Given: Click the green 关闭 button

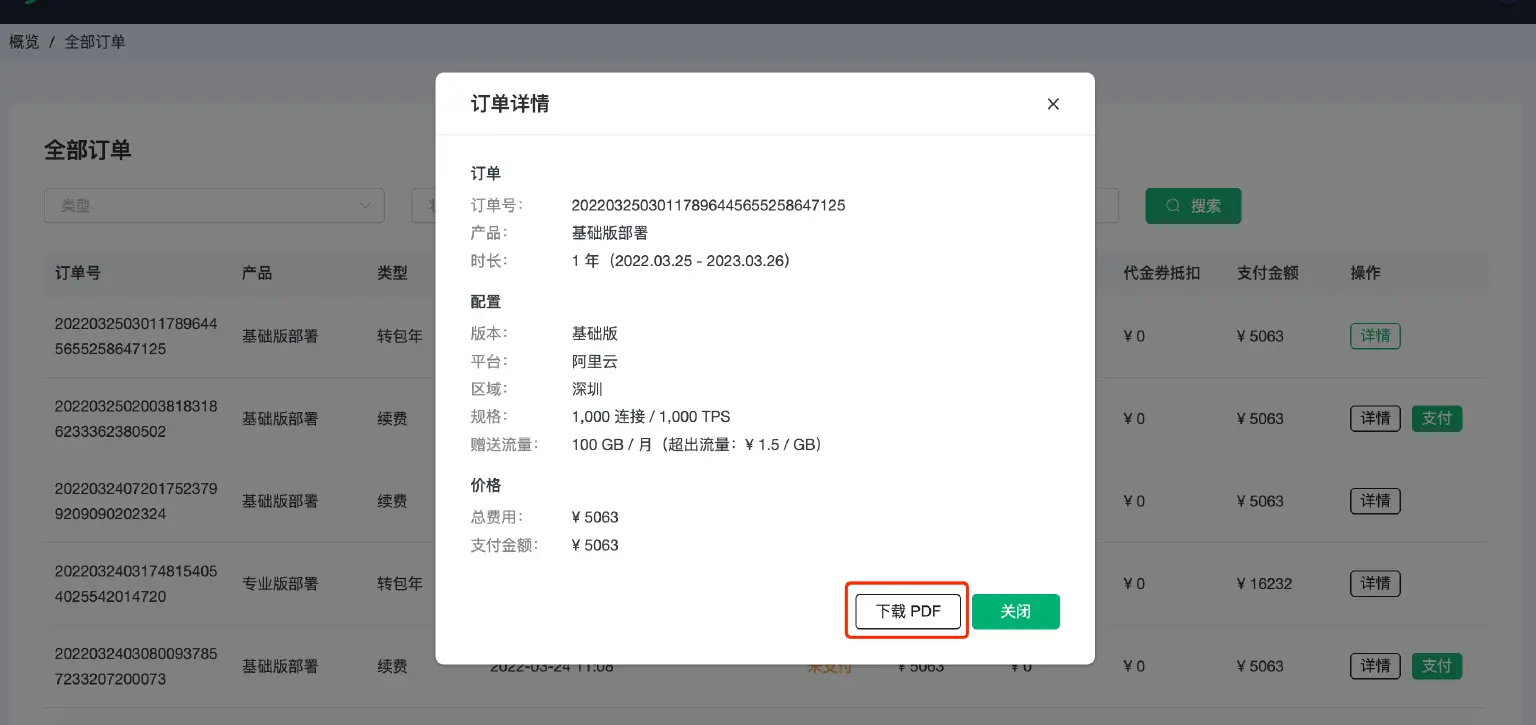Looking at the screenshot, I should (1015, 611).
